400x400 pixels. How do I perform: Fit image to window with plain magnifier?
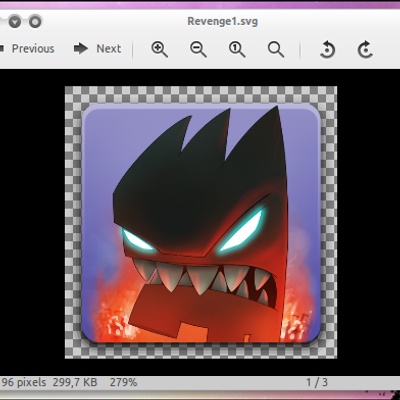point(276,49)
